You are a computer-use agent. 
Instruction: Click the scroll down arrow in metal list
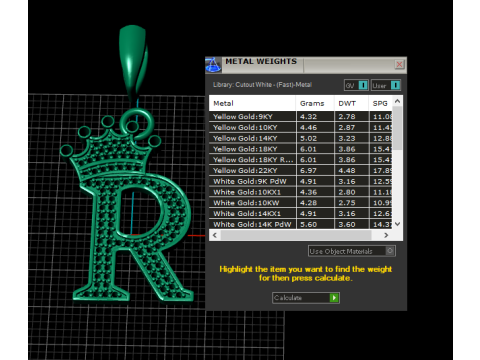(397, 224)
